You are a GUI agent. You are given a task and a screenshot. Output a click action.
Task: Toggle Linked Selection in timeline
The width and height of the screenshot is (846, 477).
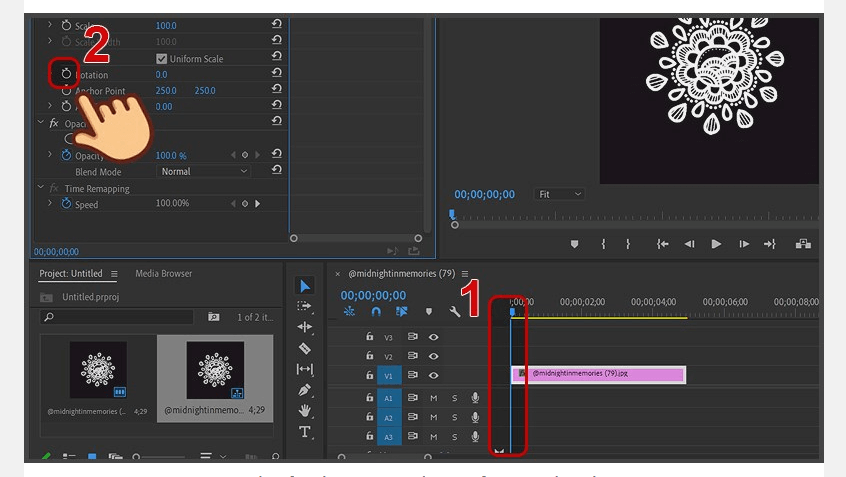pyautogui.click(x=401, y=311)
